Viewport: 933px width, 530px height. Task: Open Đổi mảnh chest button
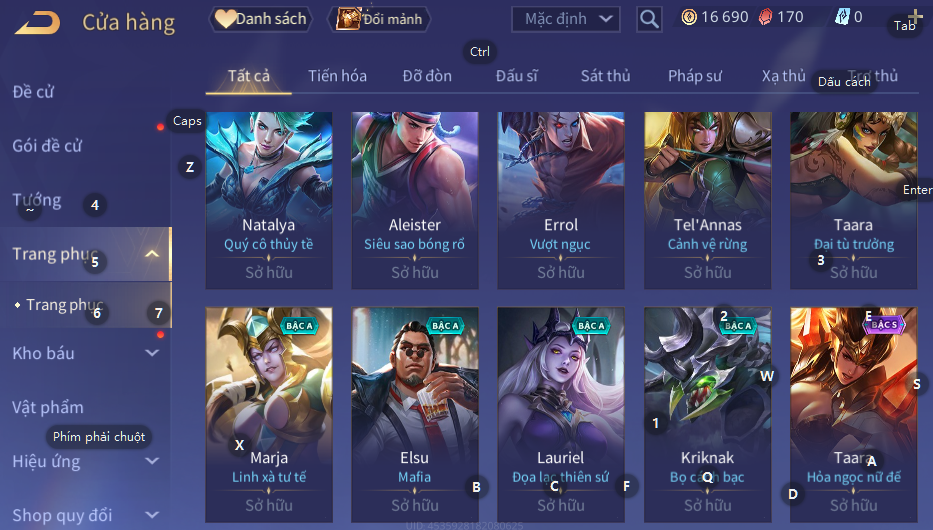pyautogui.click(x=379, y=19)
